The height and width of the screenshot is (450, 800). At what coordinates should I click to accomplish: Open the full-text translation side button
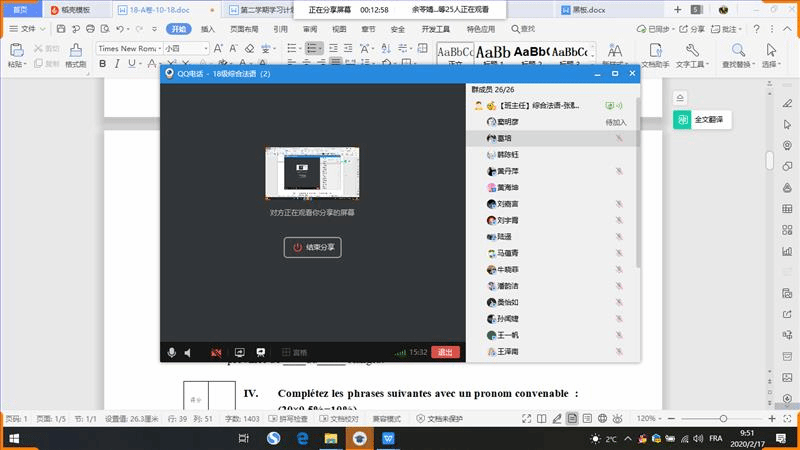pyautogui.click(x=705, y=119)
